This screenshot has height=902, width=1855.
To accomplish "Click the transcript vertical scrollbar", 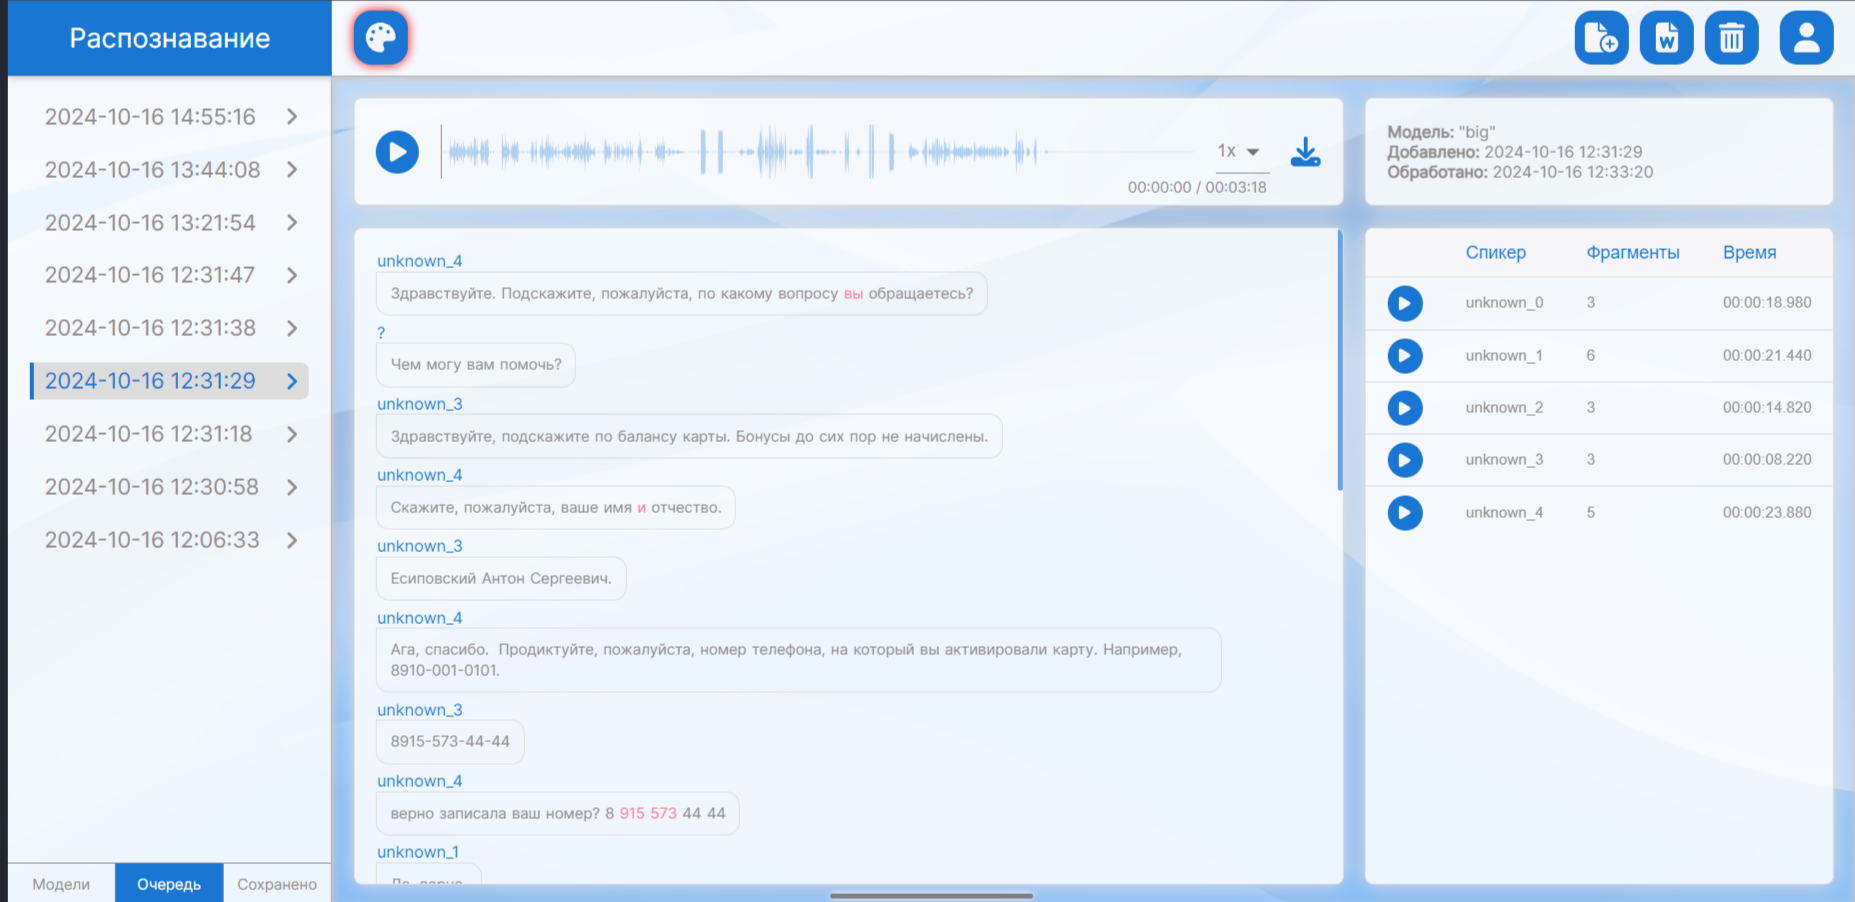I will click(x=1340, y=360).
